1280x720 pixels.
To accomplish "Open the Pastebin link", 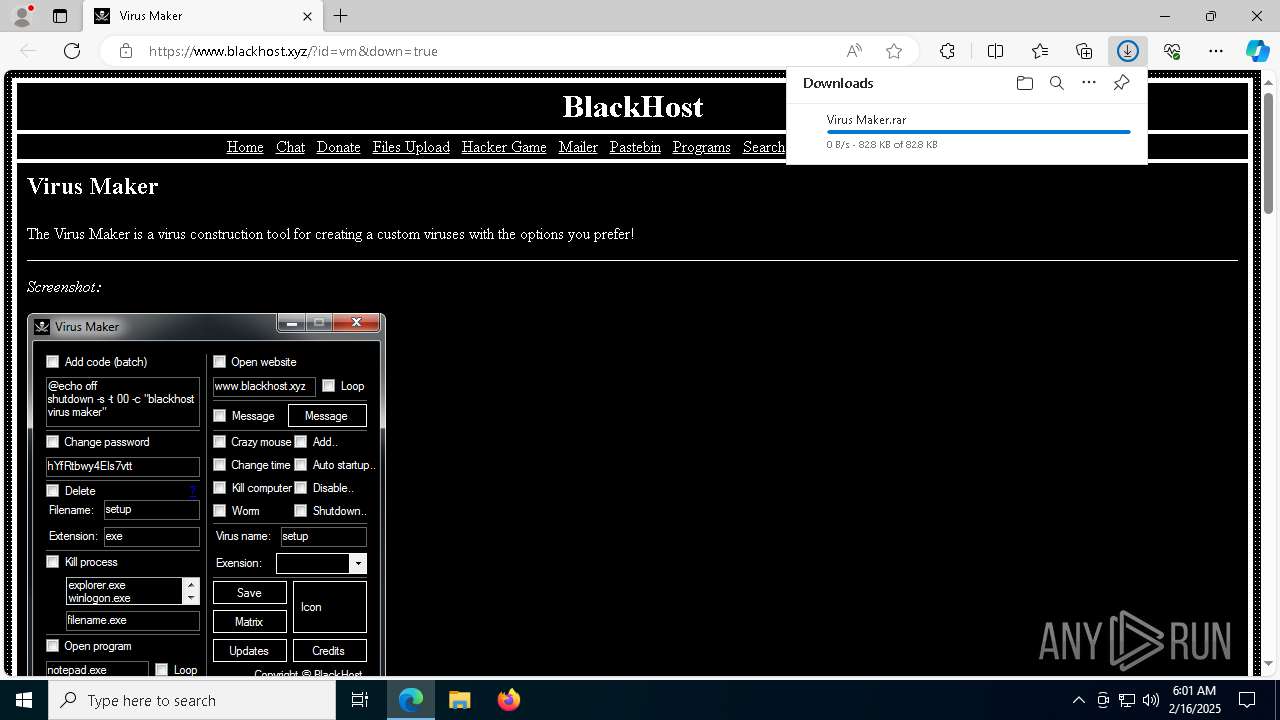I will coord(635,147).
